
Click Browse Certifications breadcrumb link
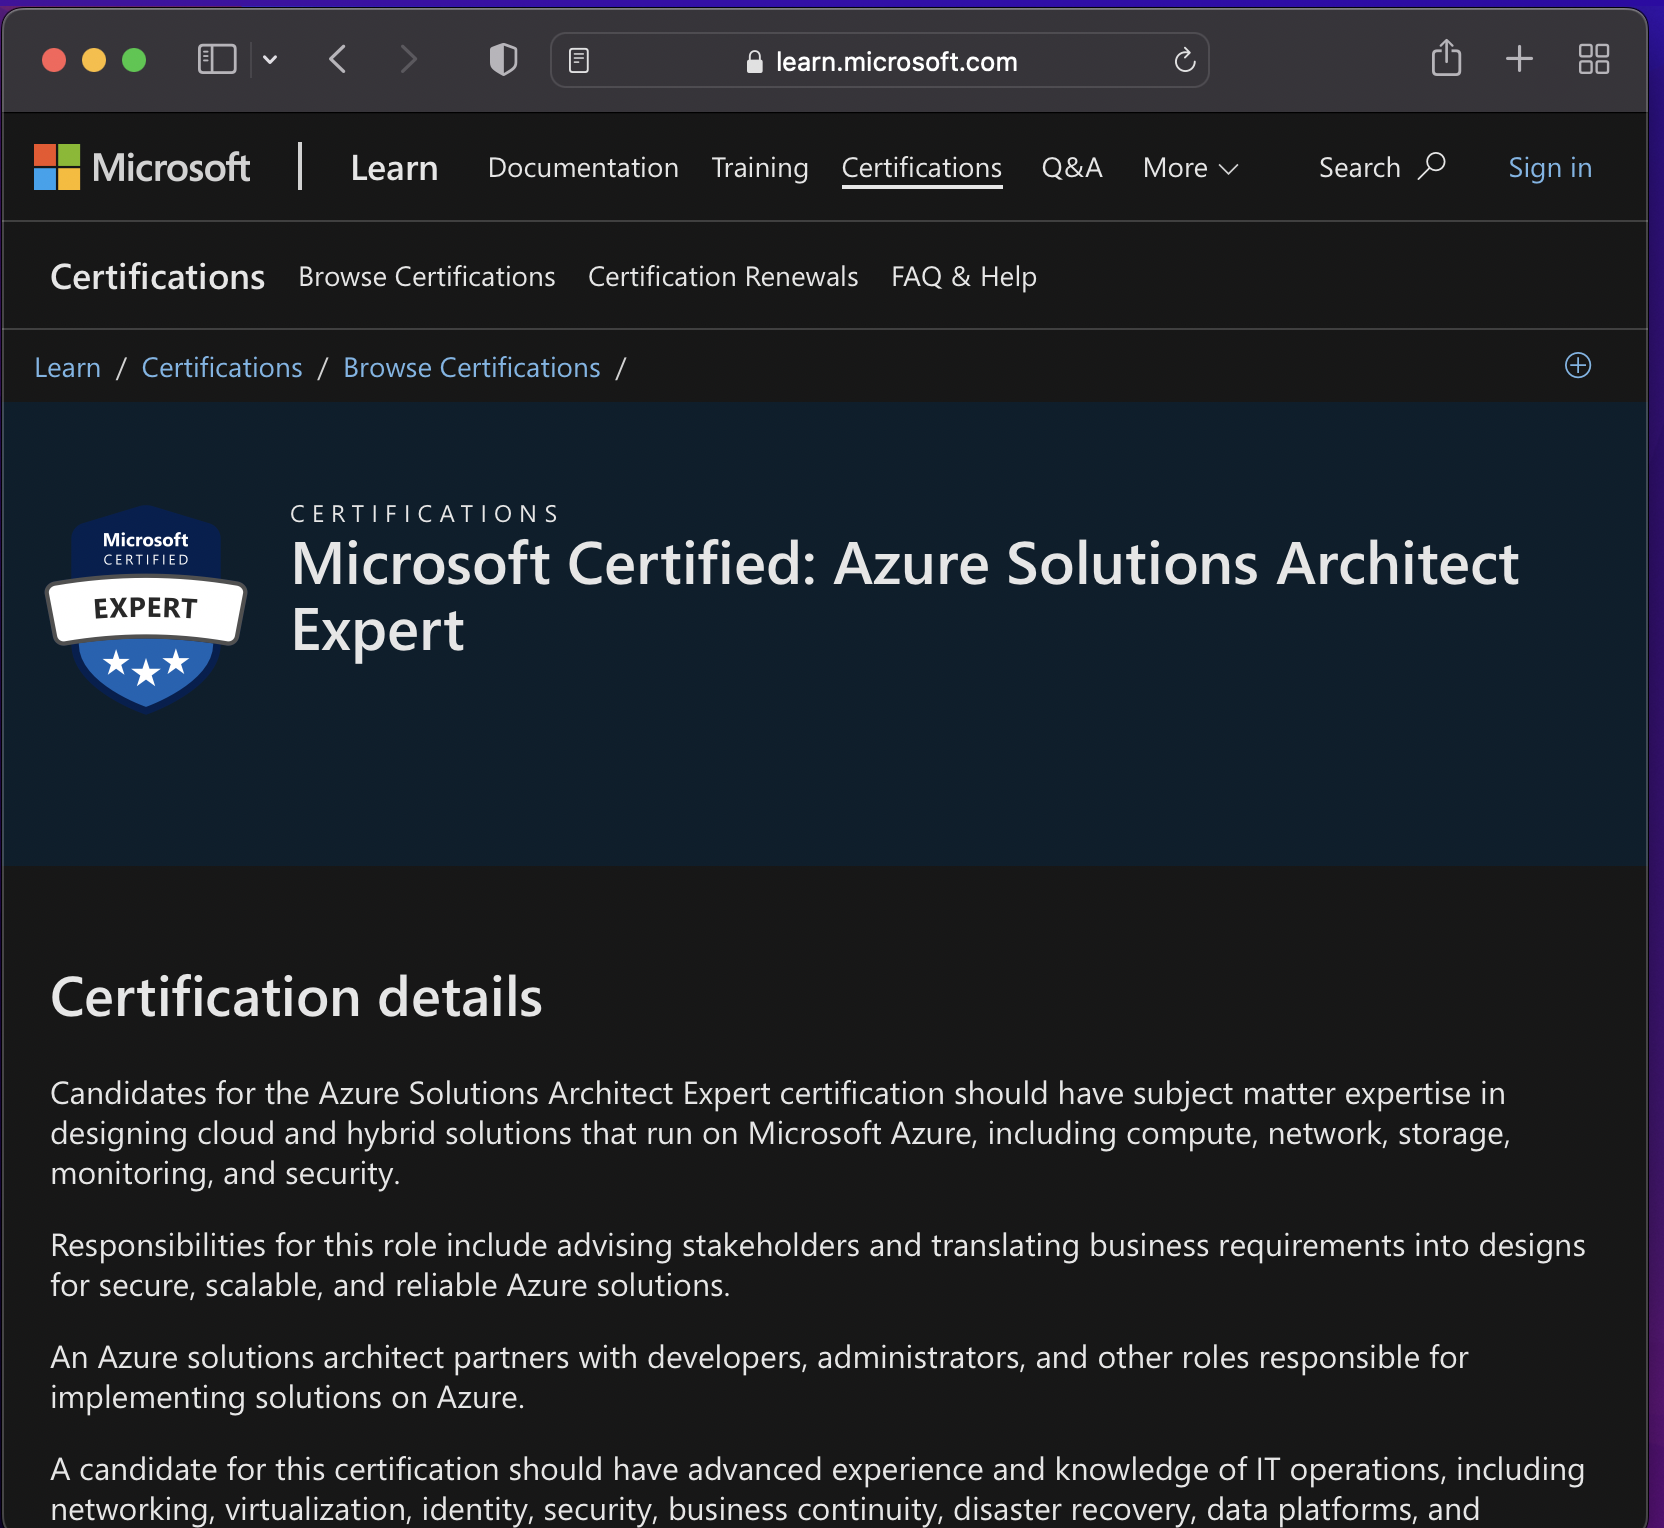[471, 368]
